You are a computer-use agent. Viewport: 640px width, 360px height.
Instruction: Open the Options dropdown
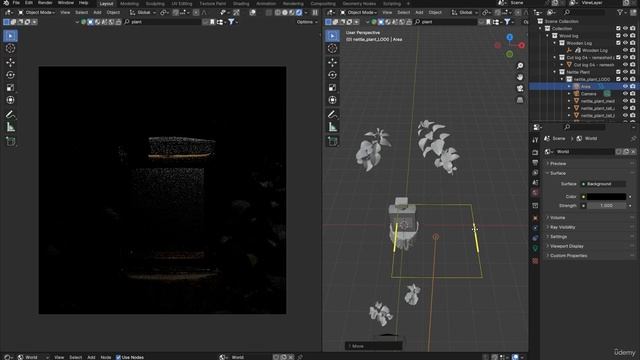pos(307,22)
